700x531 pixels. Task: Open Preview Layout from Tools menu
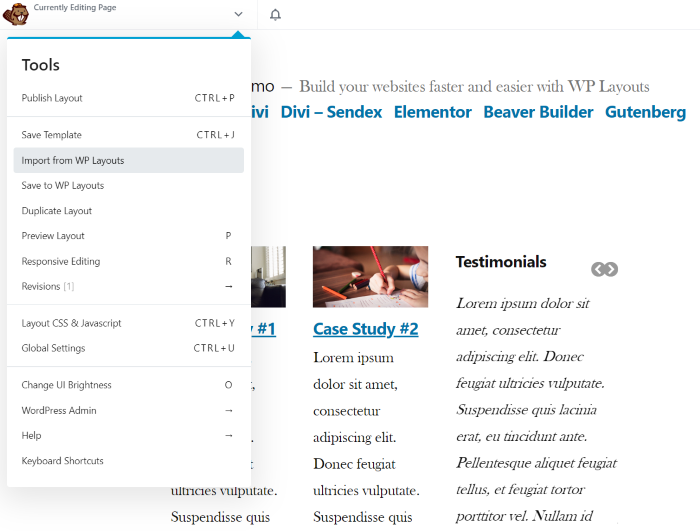coord(129,236)
